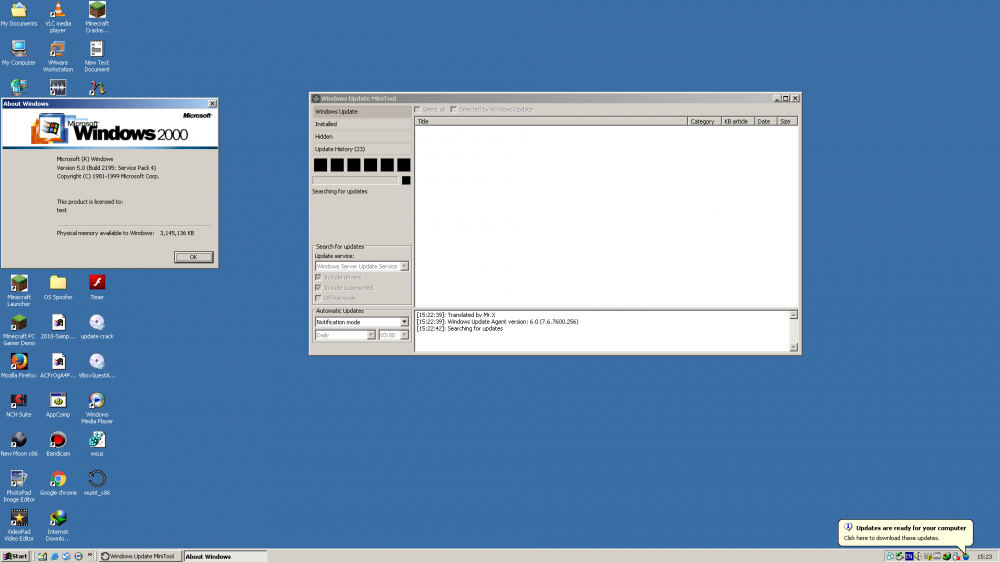Click the log pane scroll down arrow

(793, 347)
